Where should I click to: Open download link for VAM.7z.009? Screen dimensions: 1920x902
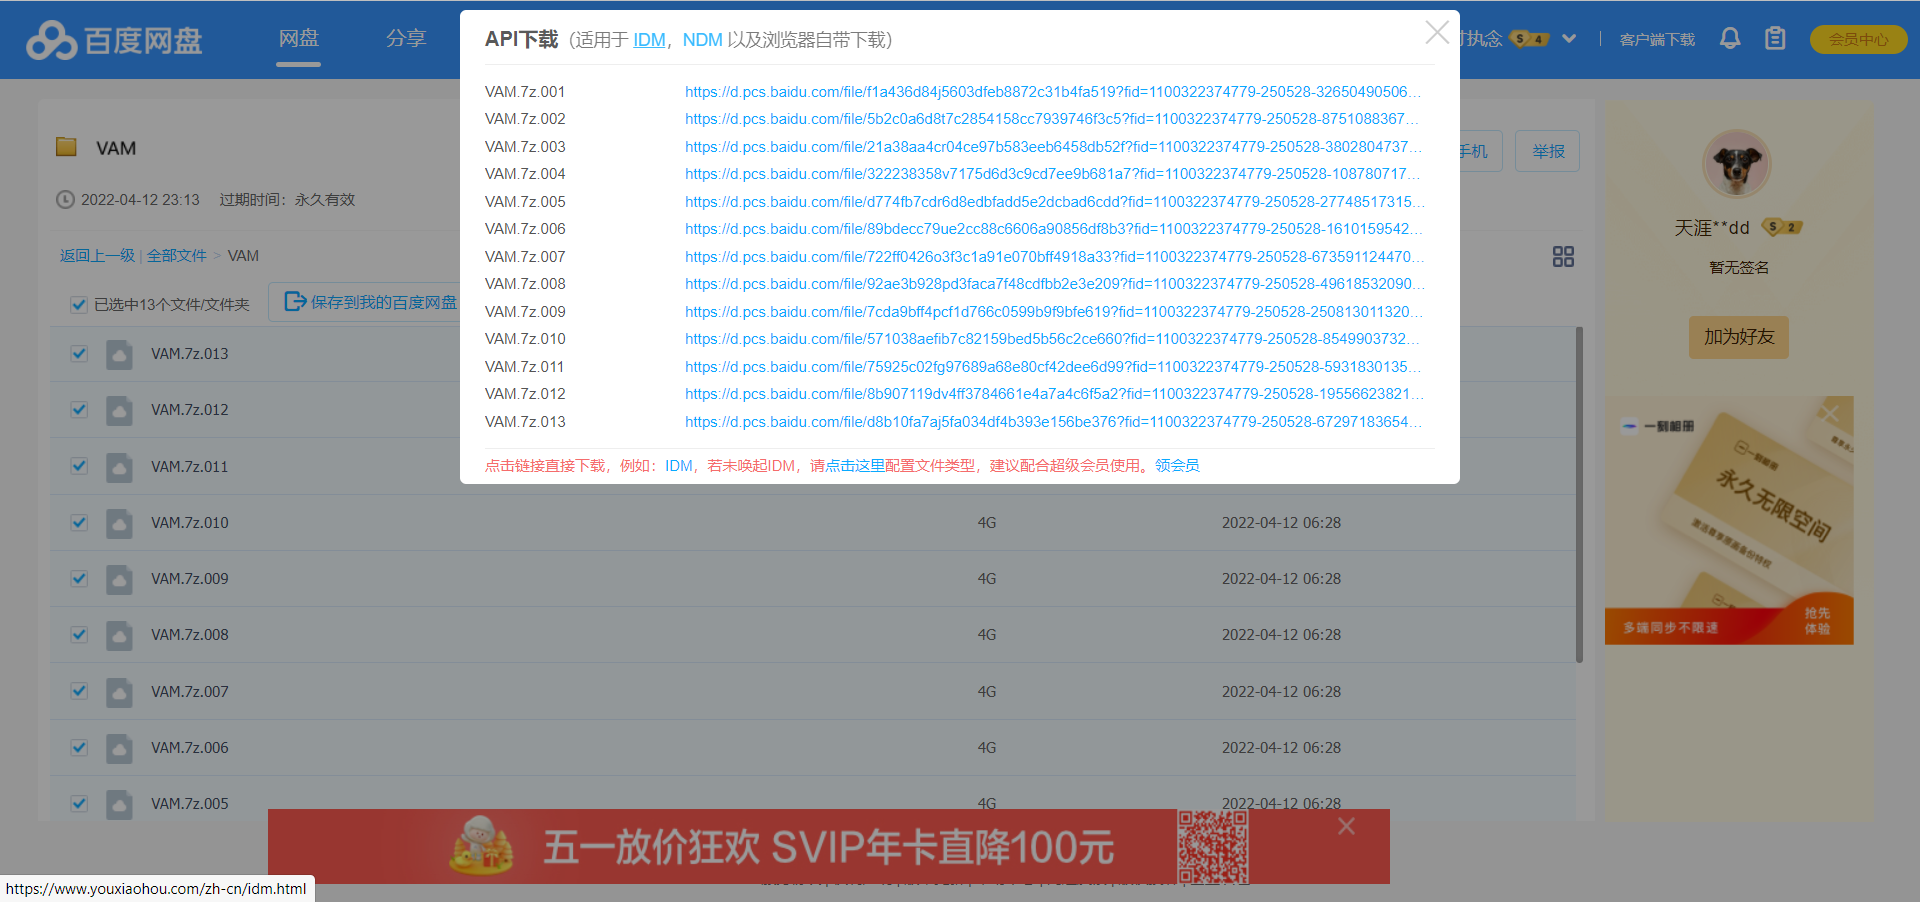click(x=1054, y=312)
